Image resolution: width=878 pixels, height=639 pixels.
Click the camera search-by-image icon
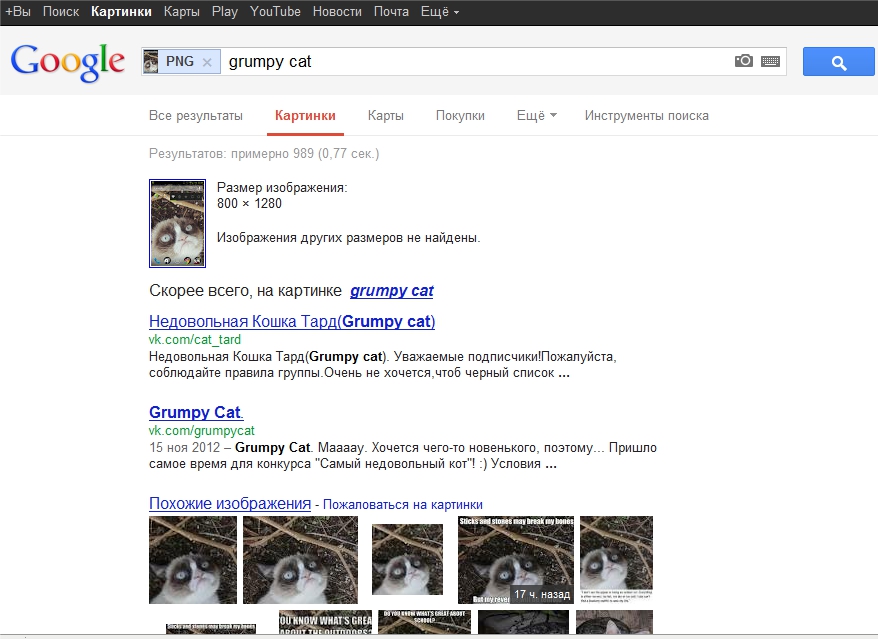click(744, 60)
